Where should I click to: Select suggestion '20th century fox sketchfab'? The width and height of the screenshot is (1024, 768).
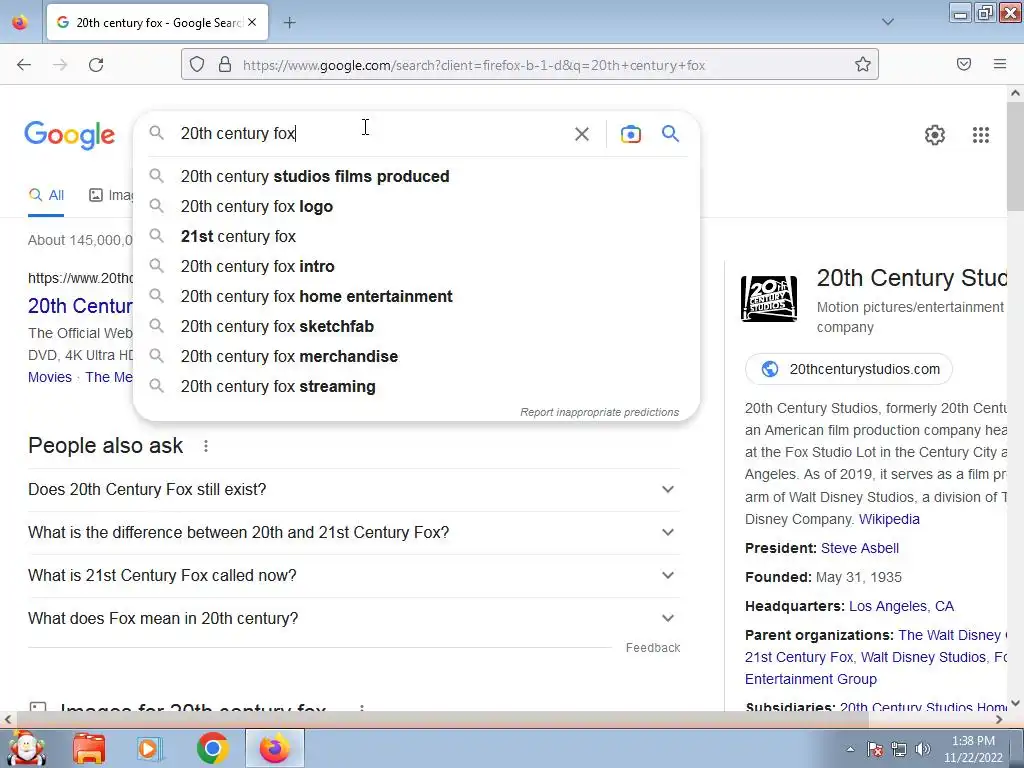click(417, 327)
